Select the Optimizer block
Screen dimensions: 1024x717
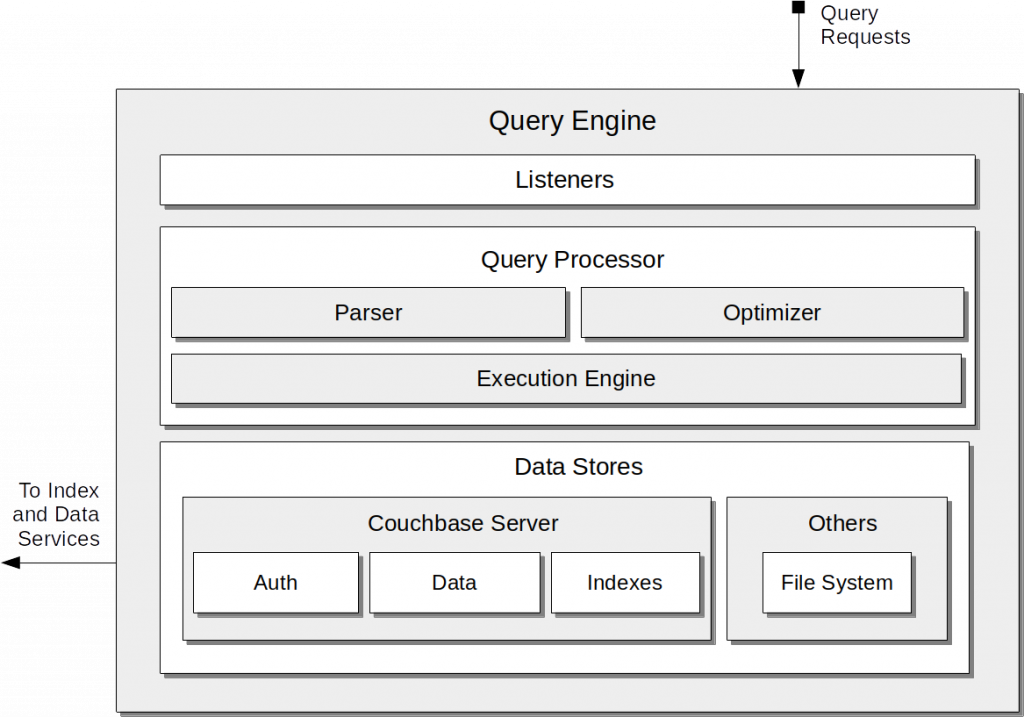[772, 312]
